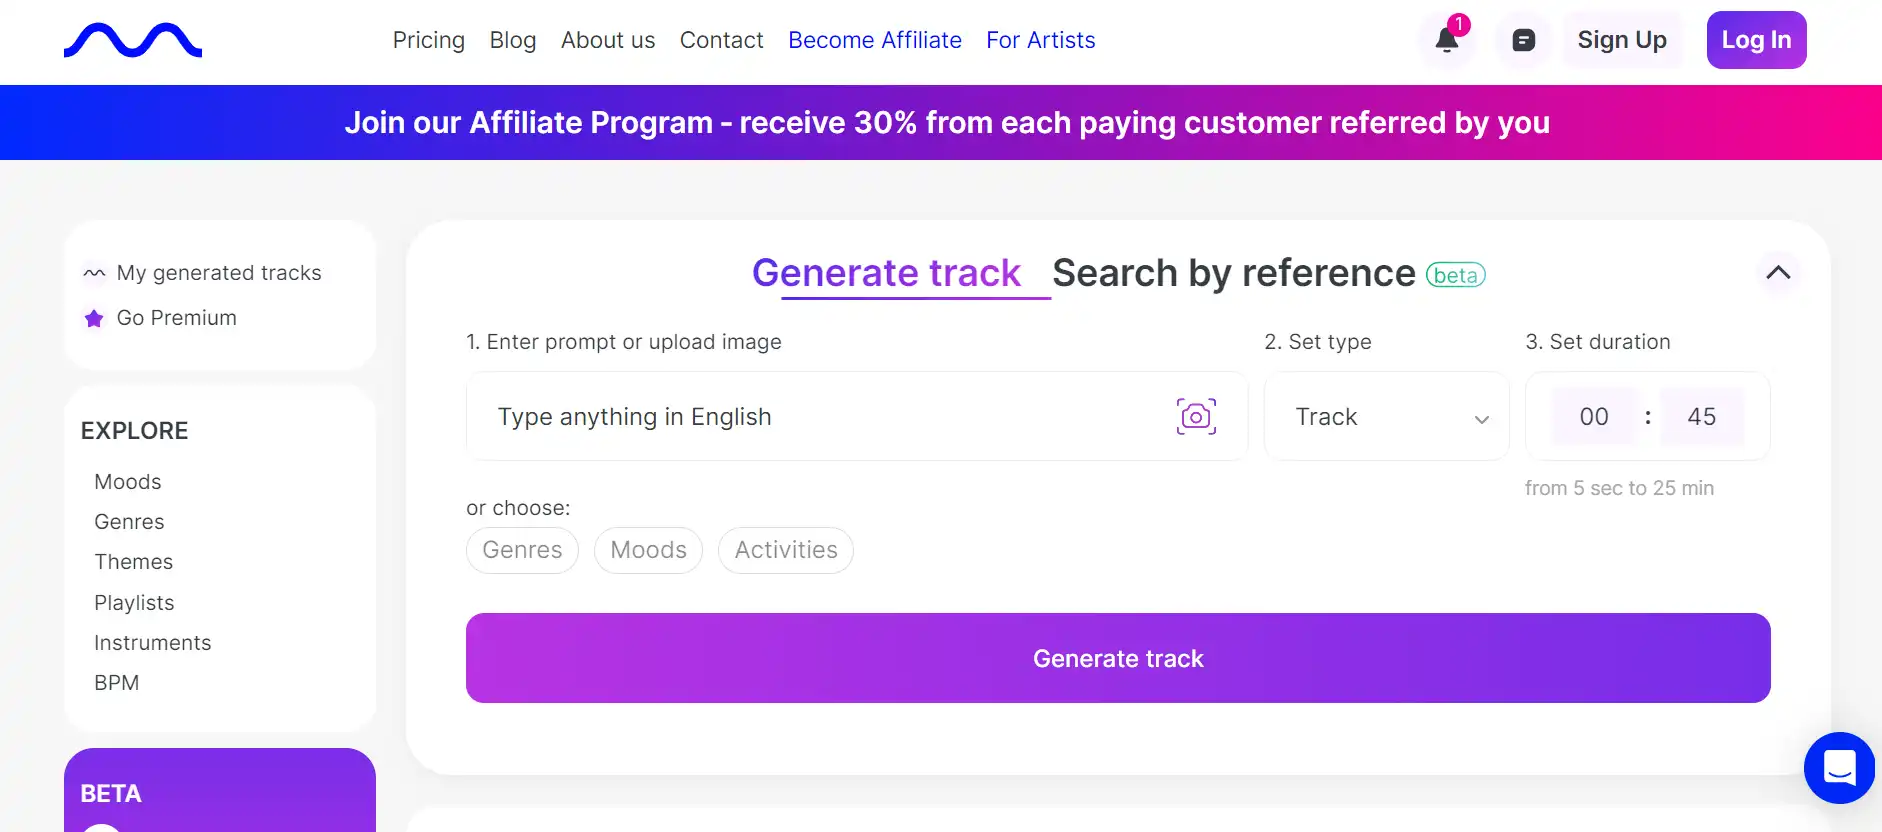
Task: Click the seconds field showing 45
Action: (1701, 417)
